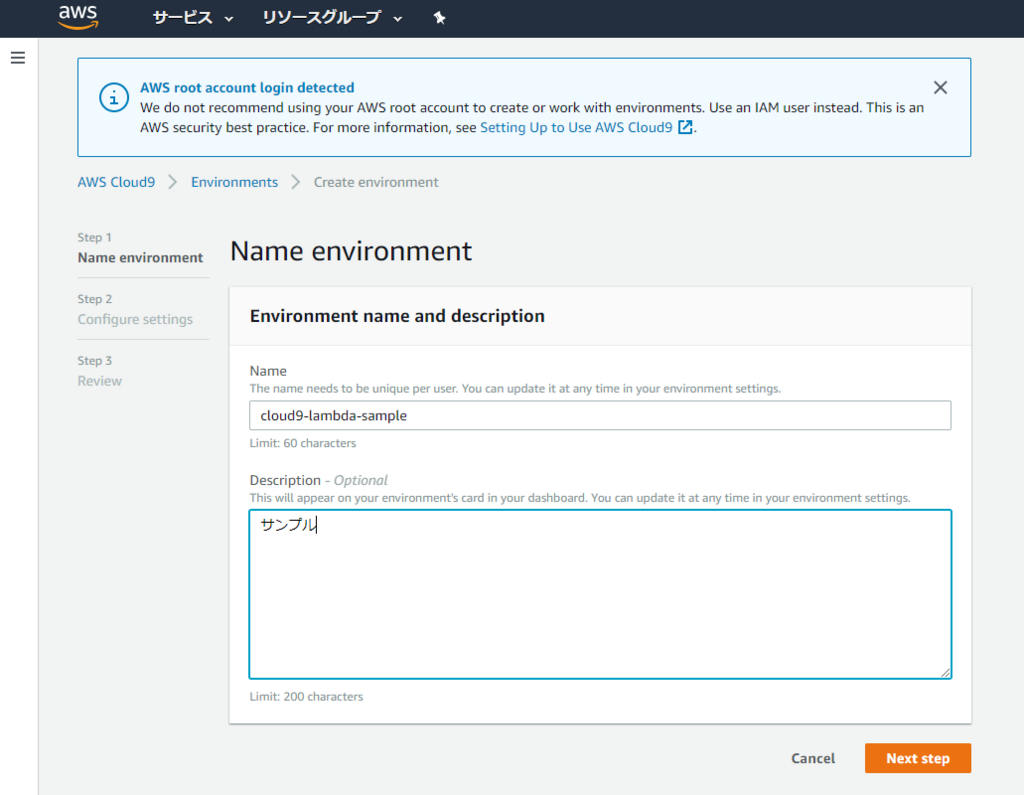The height and width of the screenshot is (795, 1024).
Task: Go to Environments breadcrumb
Action: tap(234, 182)
